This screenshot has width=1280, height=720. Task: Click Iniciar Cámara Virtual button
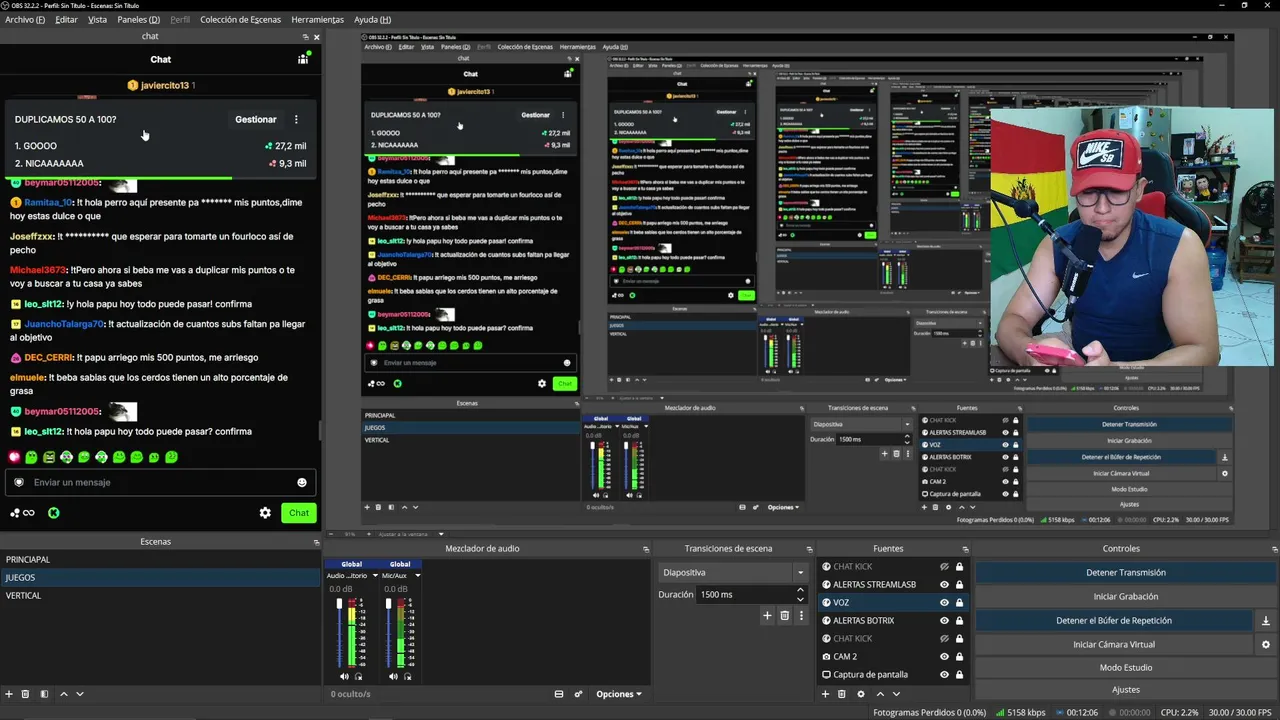pos(1113,645)
